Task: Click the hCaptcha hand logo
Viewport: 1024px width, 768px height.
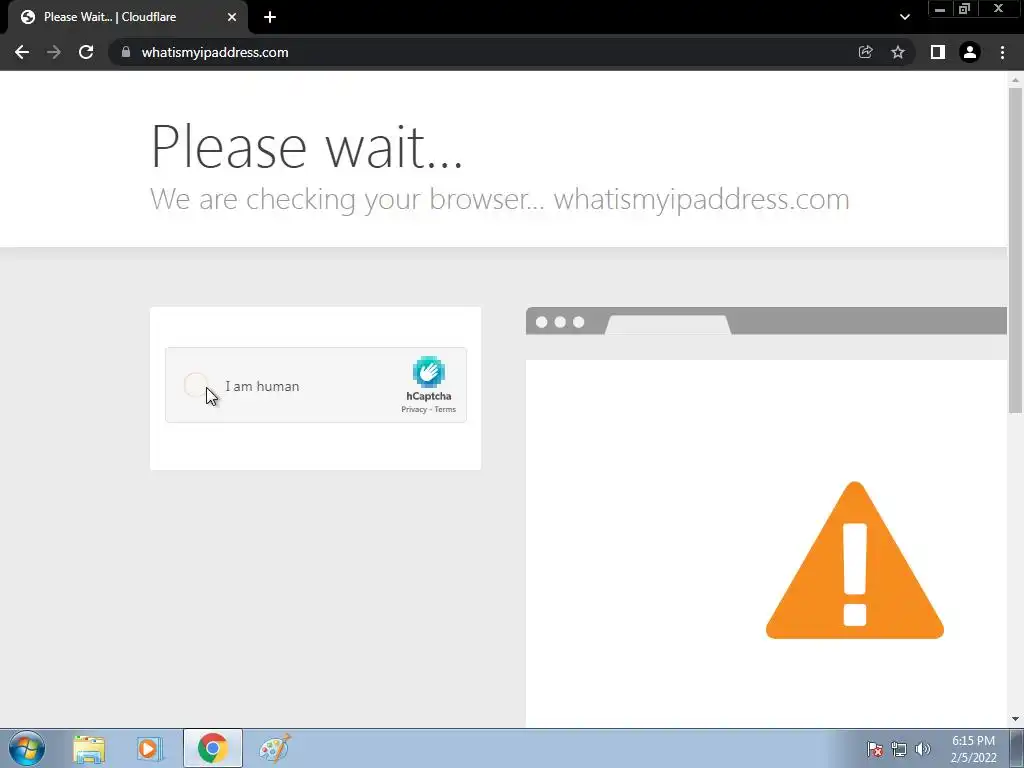Action: (428, 372)
